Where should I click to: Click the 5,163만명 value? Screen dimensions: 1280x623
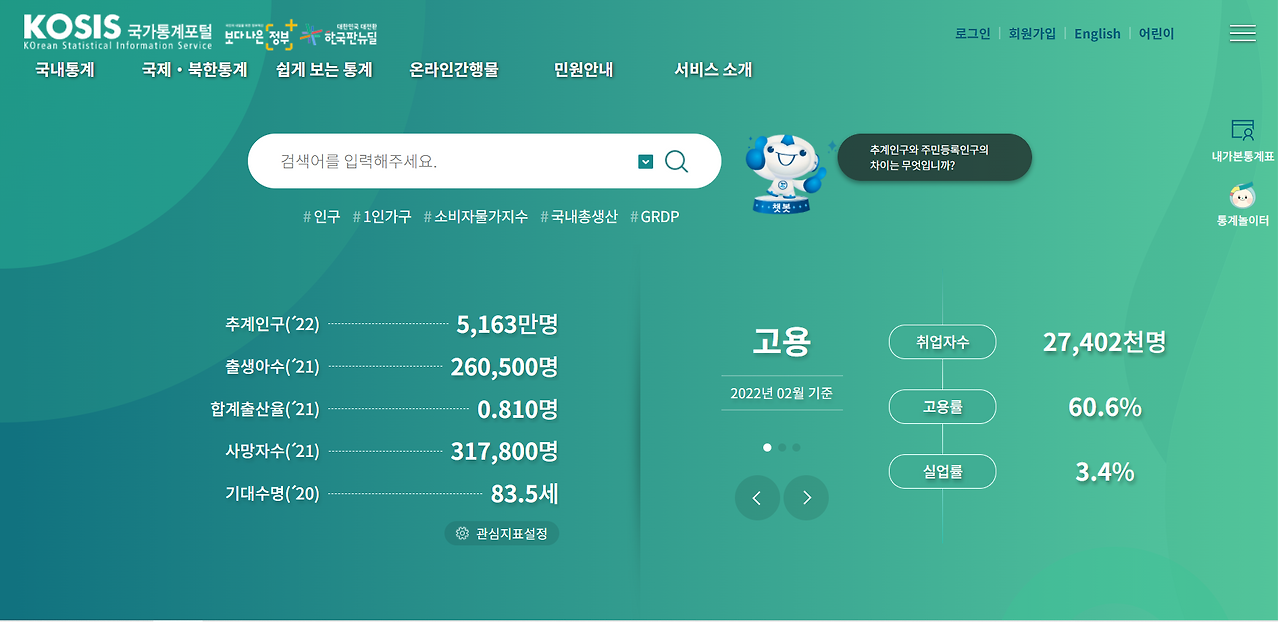click(507, 324)
